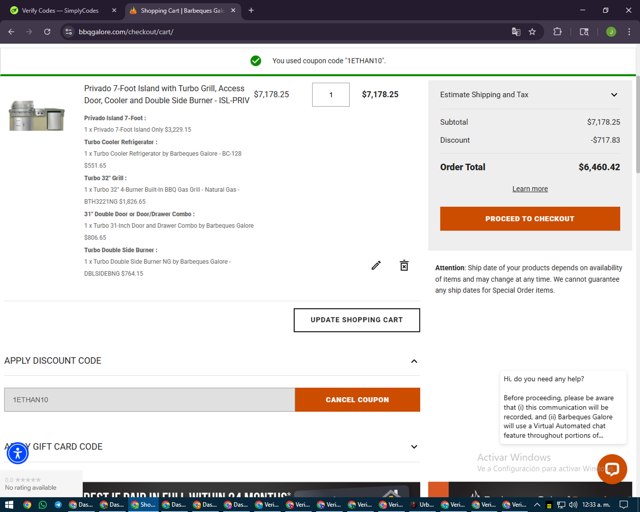Open the Windows Start menu

coord(9,505)
